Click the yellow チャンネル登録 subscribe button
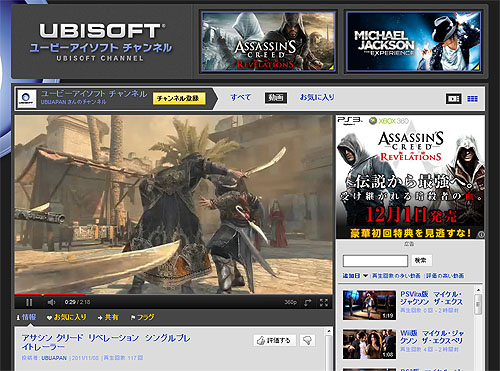500x371 pixels. tap(179, 98)
